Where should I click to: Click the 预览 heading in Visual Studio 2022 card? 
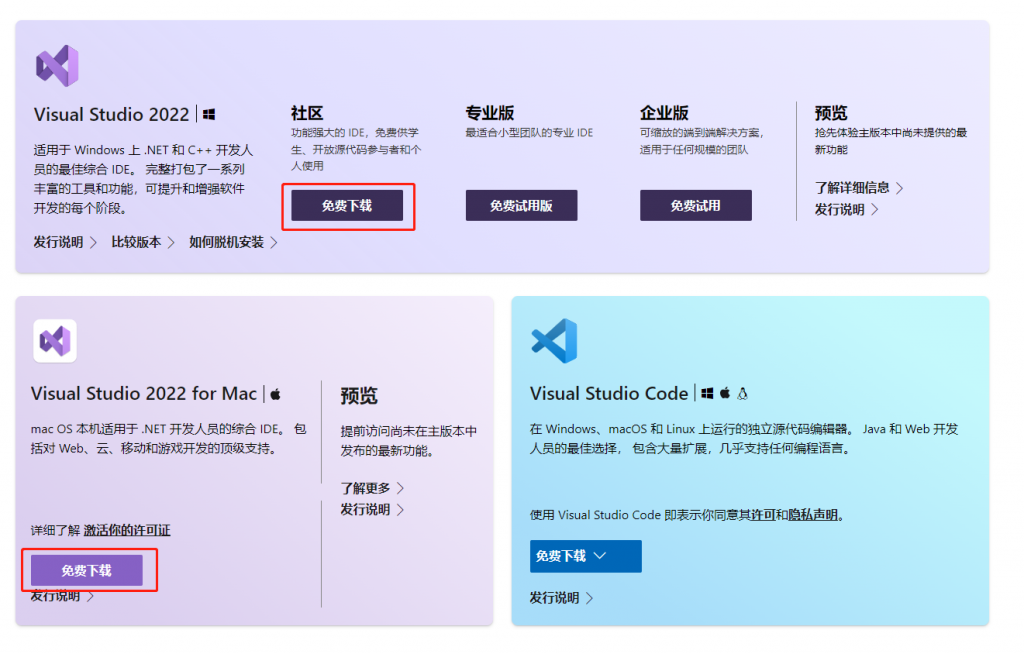coord(831,113)
